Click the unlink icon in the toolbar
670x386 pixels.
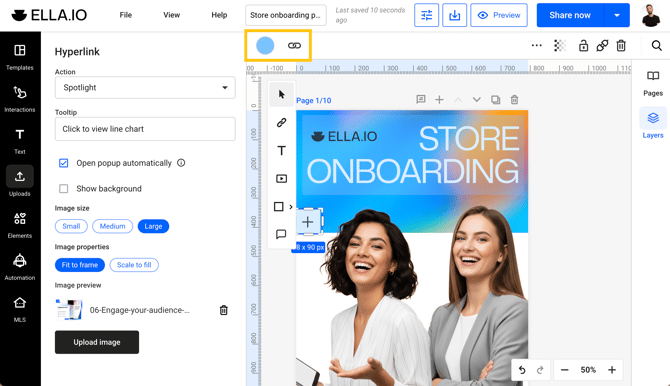coord(602,45)
